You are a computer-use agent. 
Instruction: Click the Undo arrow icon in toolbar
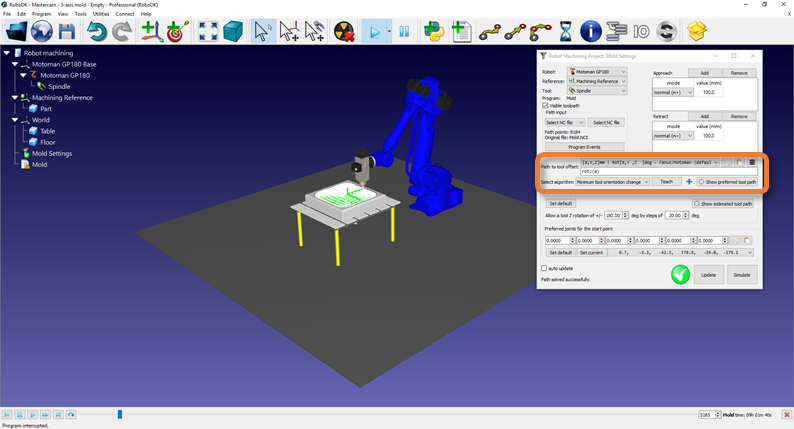(96, 32)
